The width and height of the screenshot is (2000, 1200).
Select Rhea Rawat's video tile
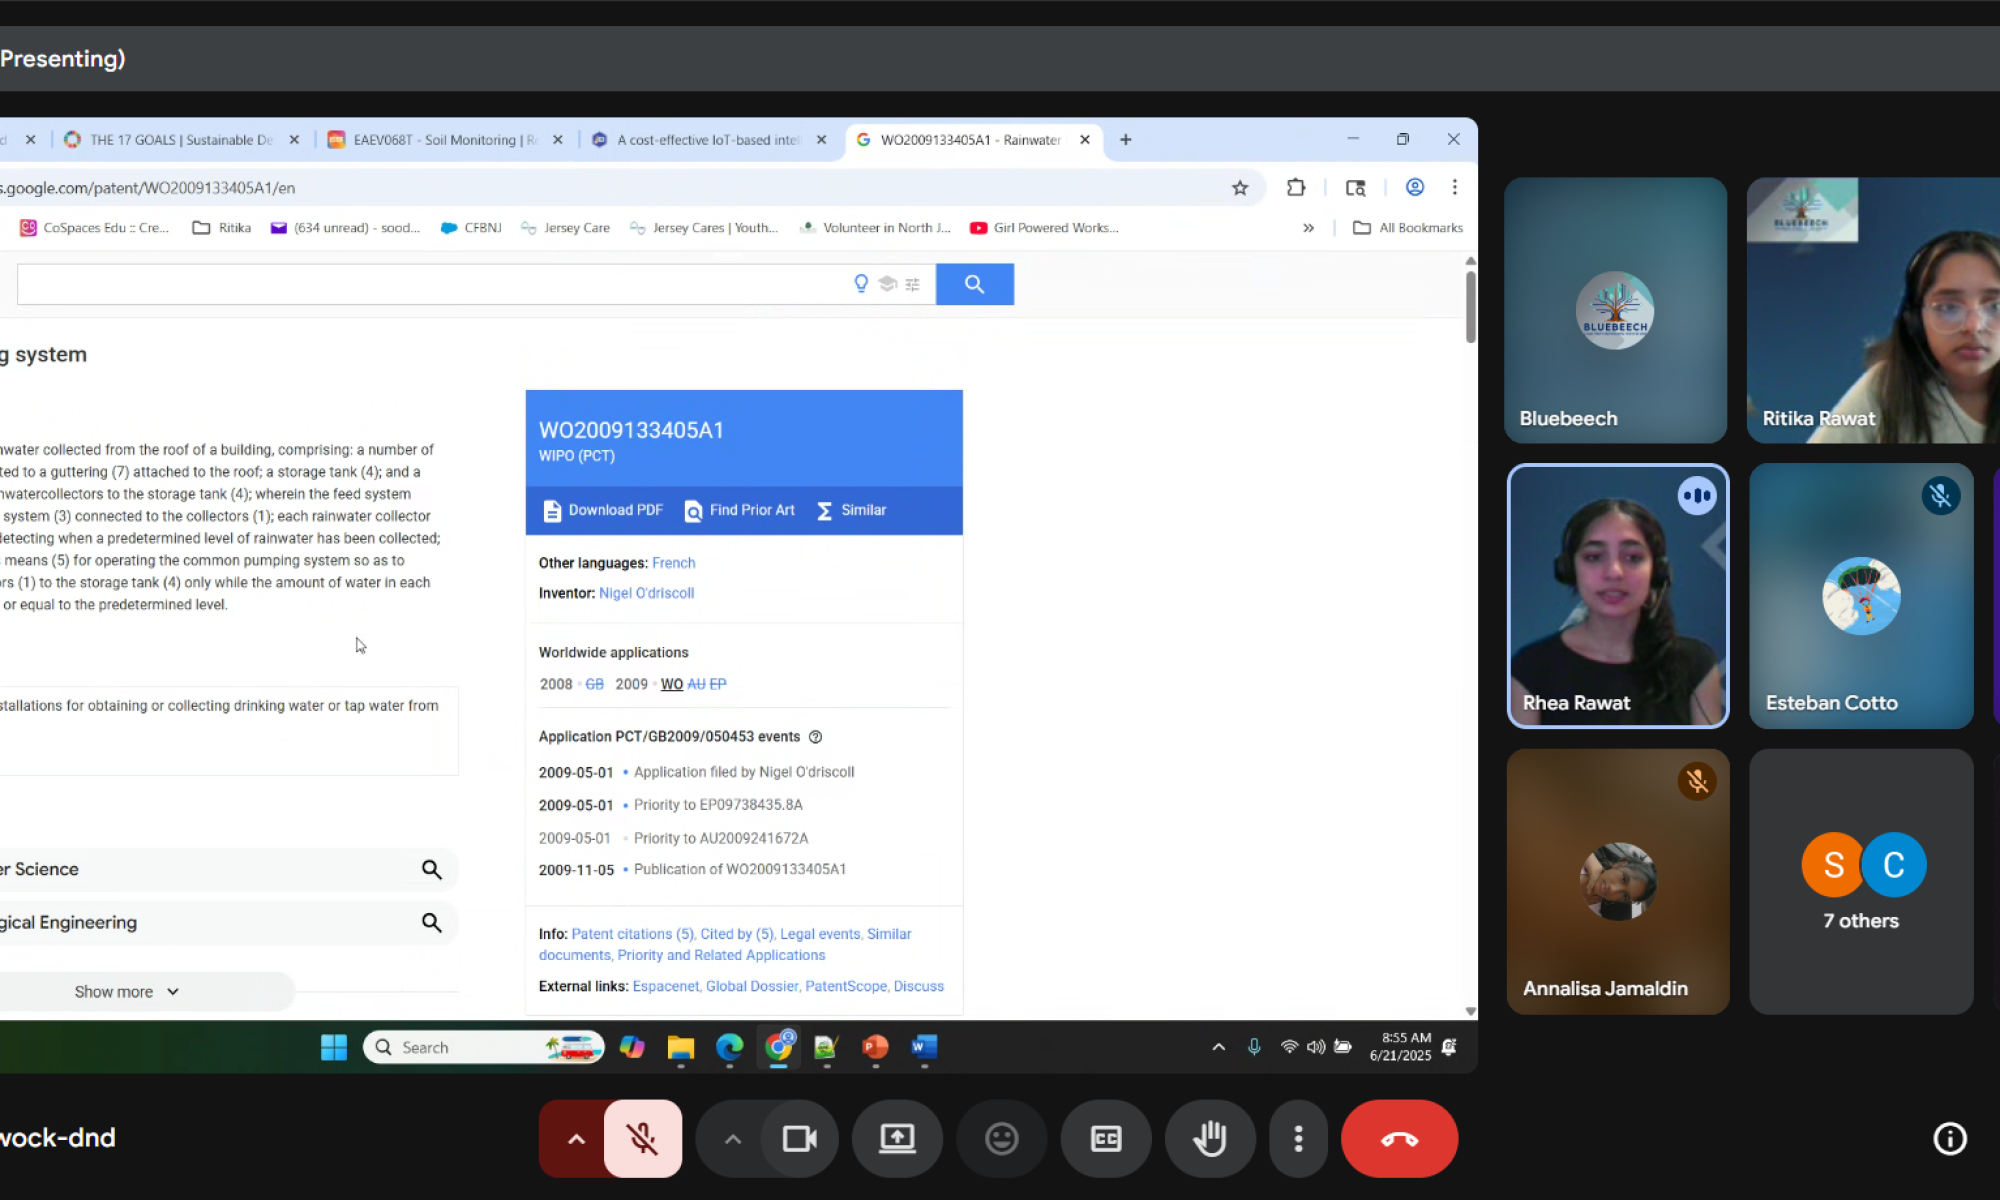click(x=1617, y=596)
